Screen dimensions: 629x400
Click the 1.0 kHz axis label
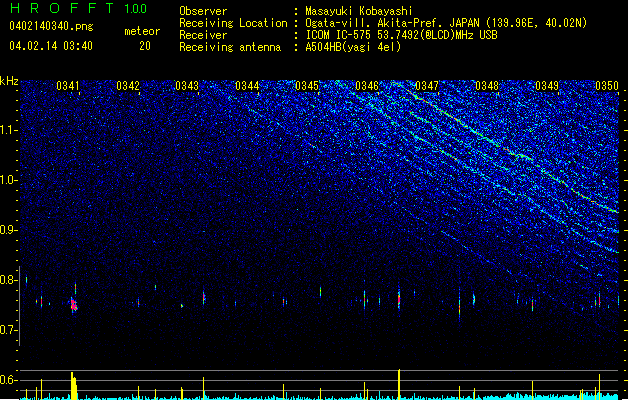tap(8, 180)
